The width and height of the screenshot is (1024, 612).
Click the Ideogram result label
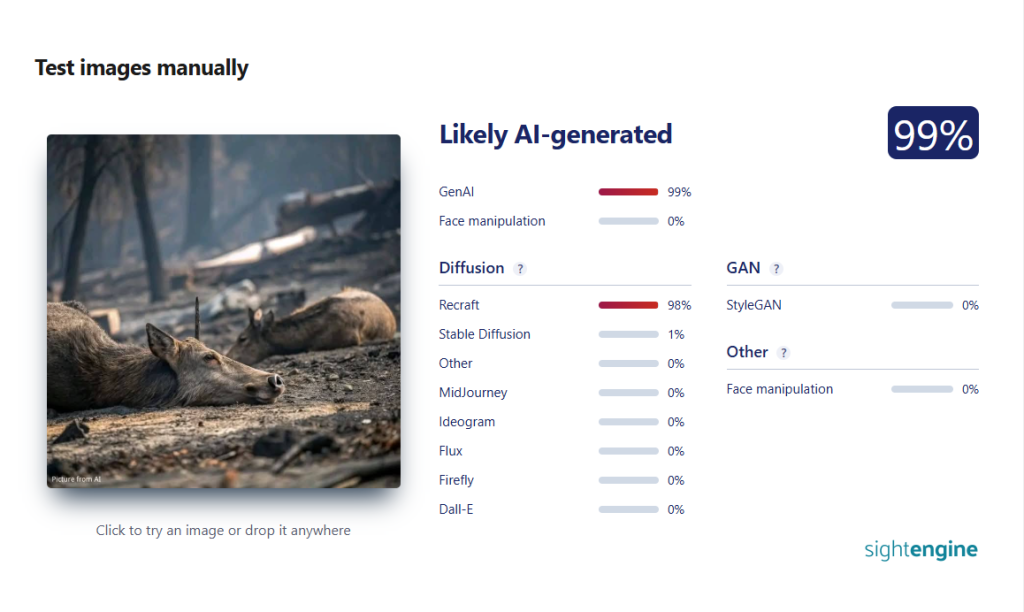(467, 422)
